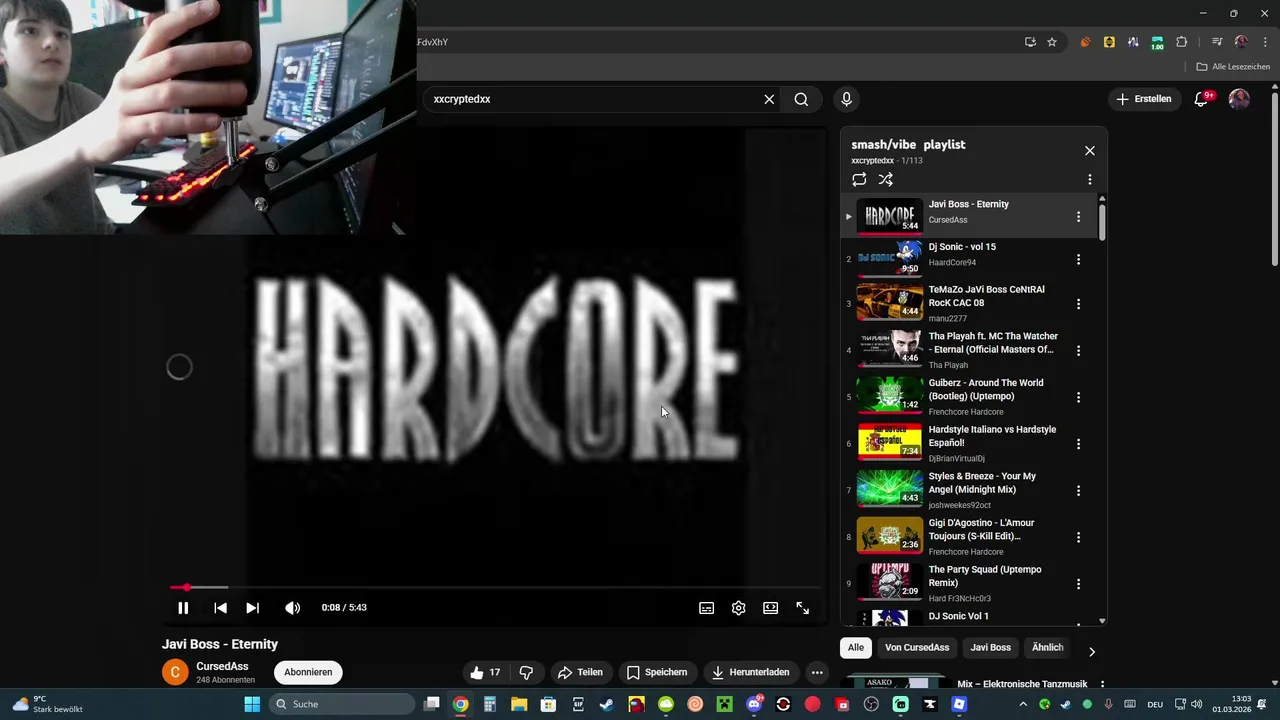Image resolution: width=1280 pixels, height=720 pixels.
Task: Play Dj Sonic - vol 15 thumbnail
Action: [x=890, y=257]
